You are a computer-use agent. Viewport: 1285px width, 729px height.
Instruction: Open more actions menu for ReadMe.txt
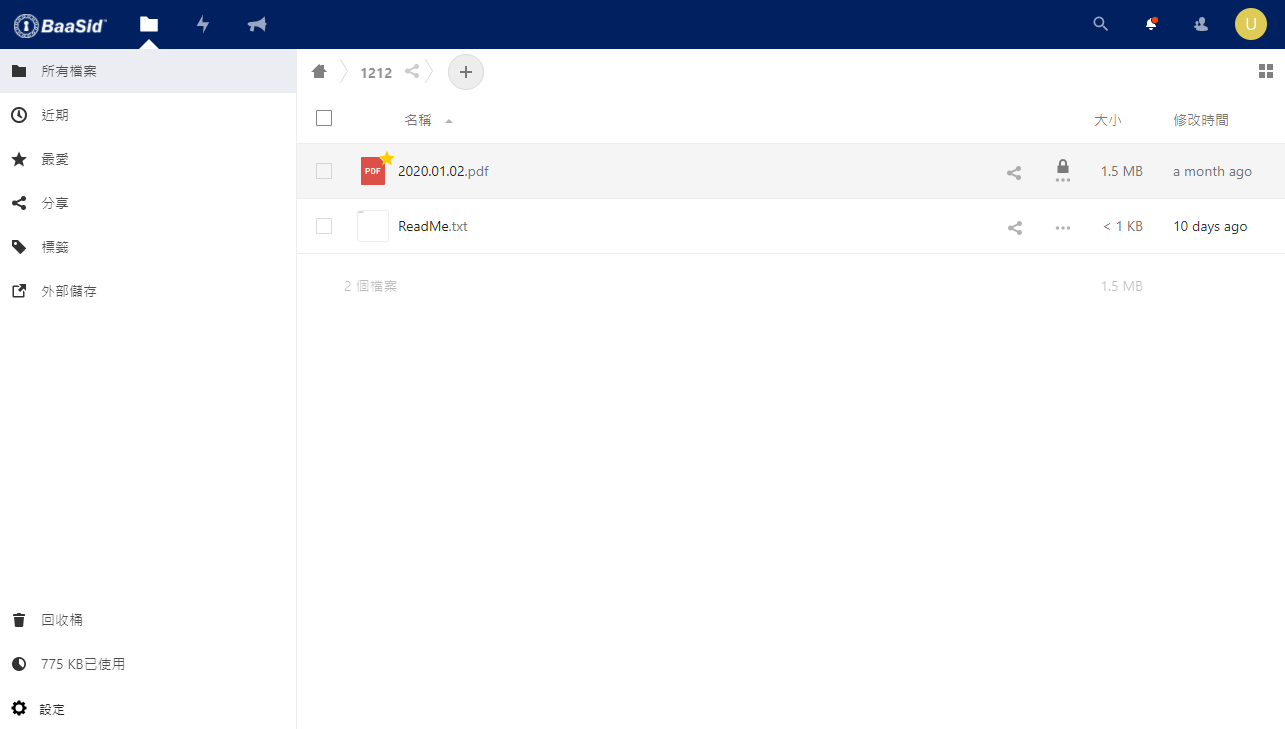[1063, 227]
